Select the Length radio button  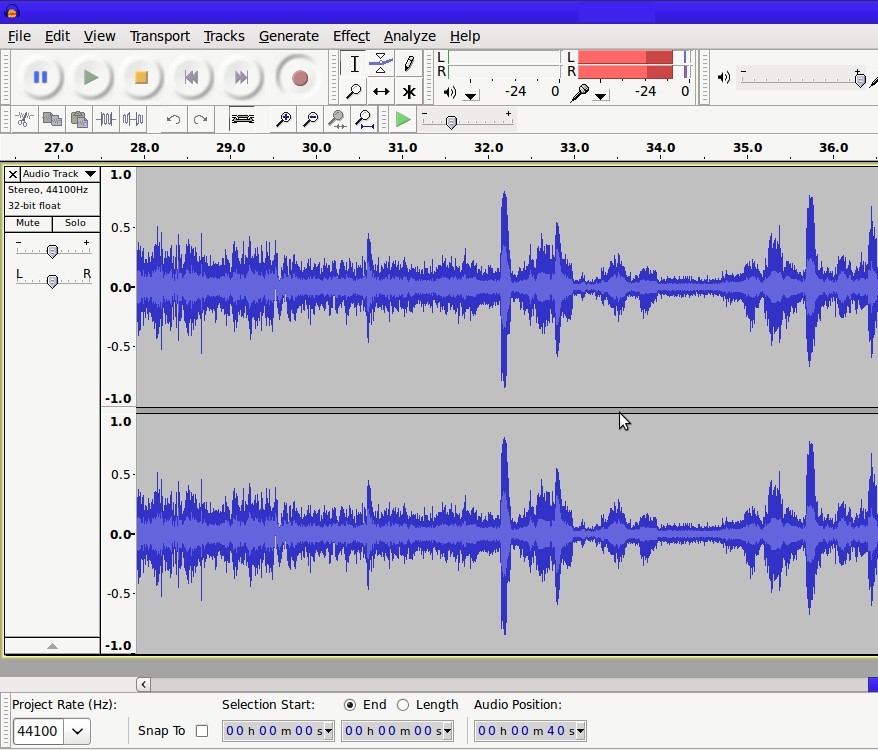(403, 705)
